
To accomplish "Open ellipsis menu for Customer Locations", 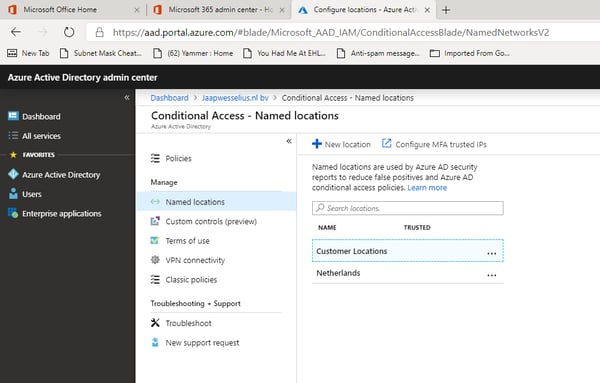I will click(x=492, y=253).
